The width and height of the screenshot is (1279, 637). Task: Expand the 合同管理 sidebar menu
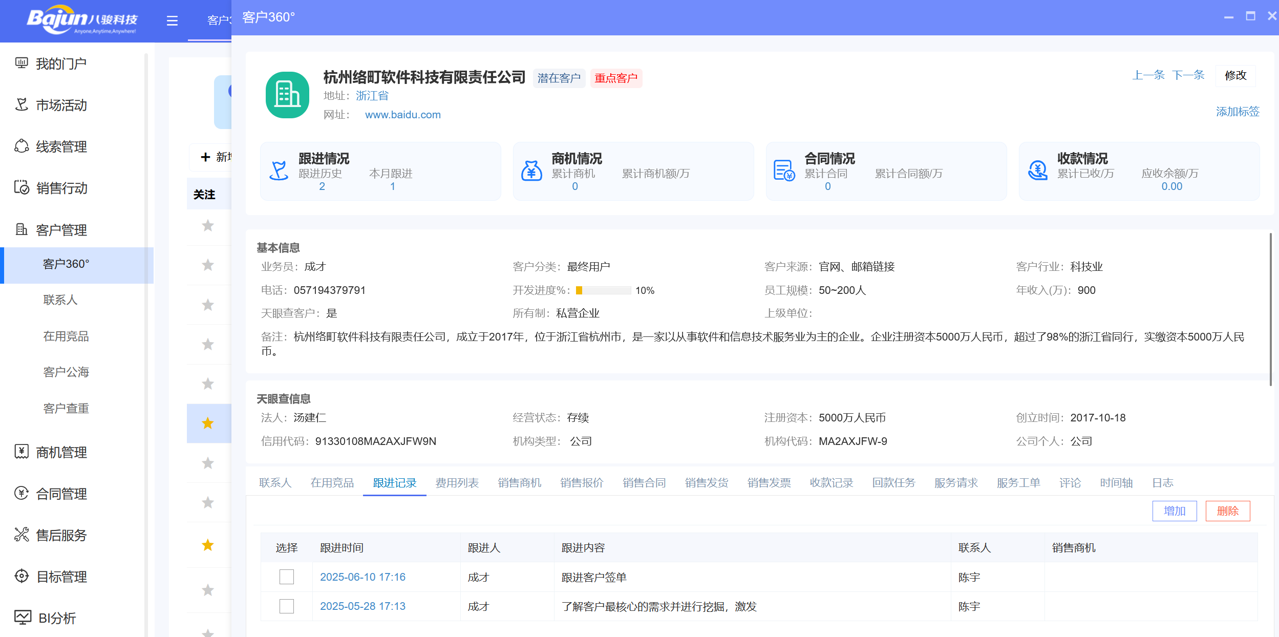(x=61, y=494)
